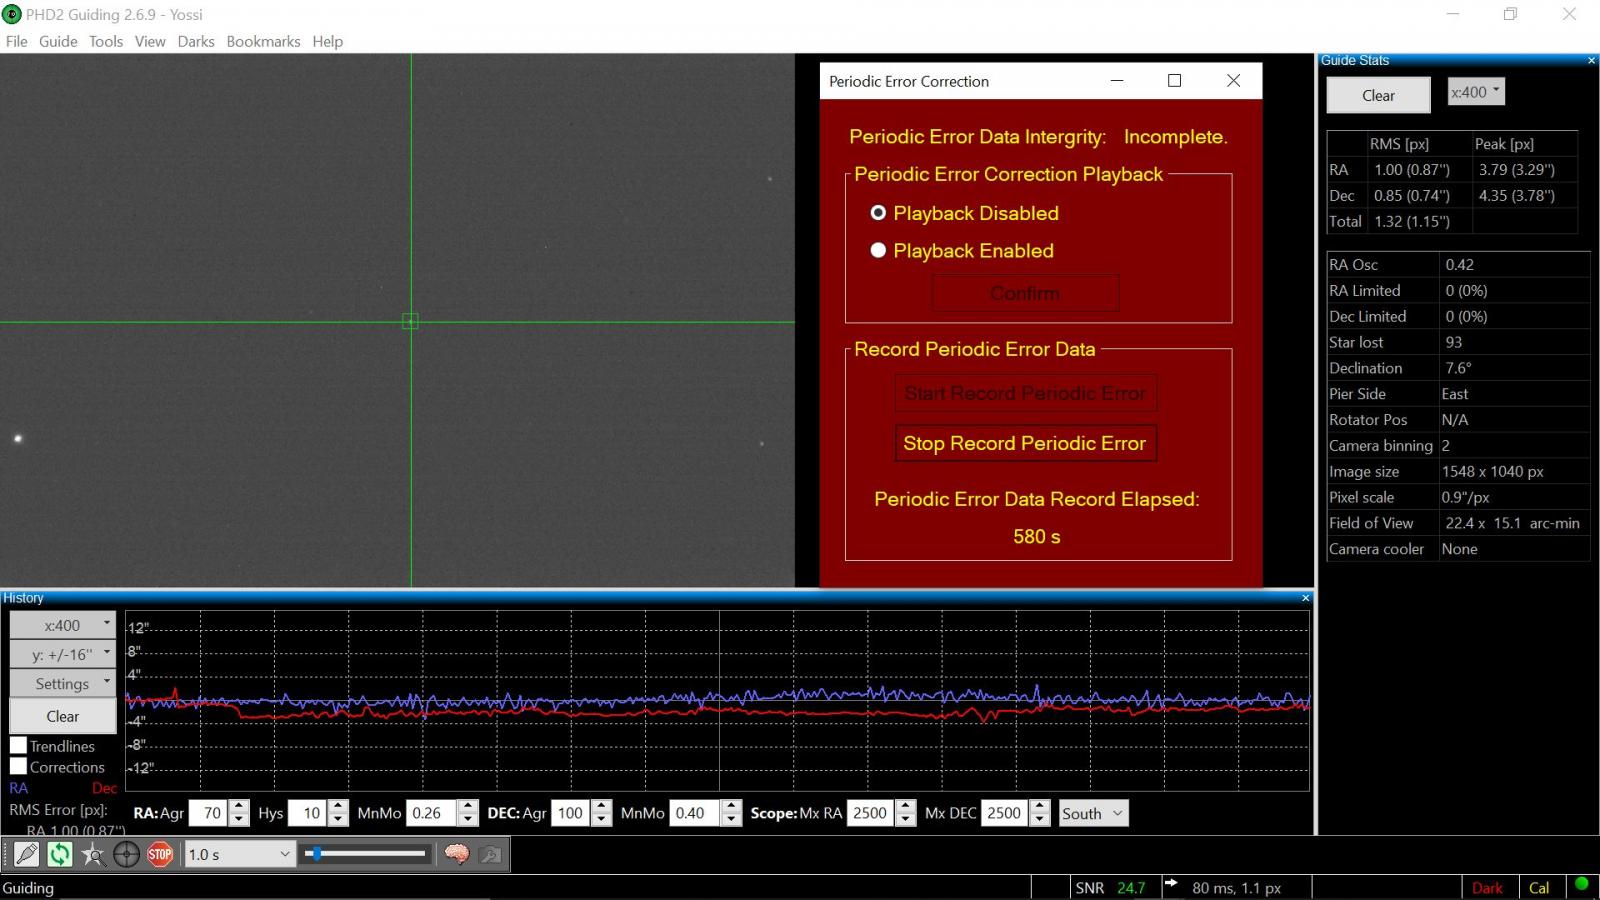The width and height of the screenshot is (1600, 900).
Task: Open the Connect Equipment USB icon
Action: tap(27, 855)
